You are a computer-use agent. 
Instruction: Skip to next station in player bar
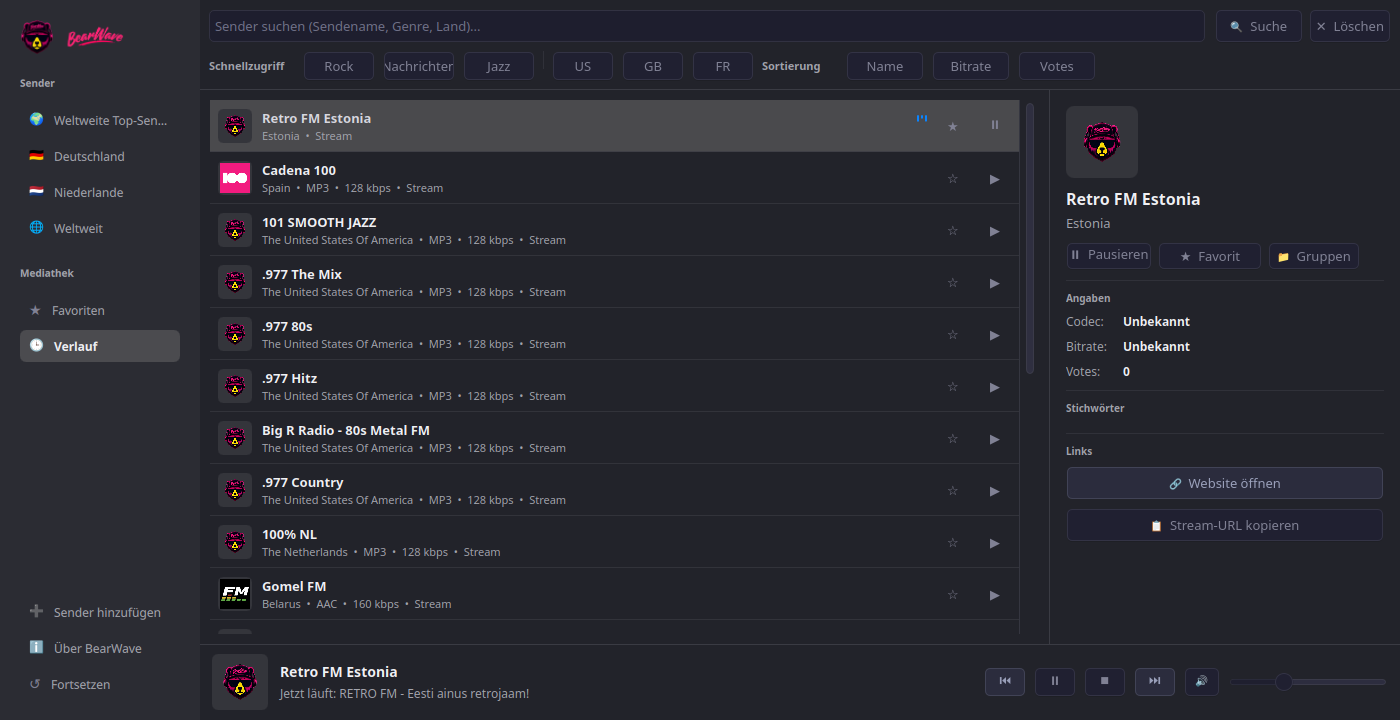[1155, 681]
